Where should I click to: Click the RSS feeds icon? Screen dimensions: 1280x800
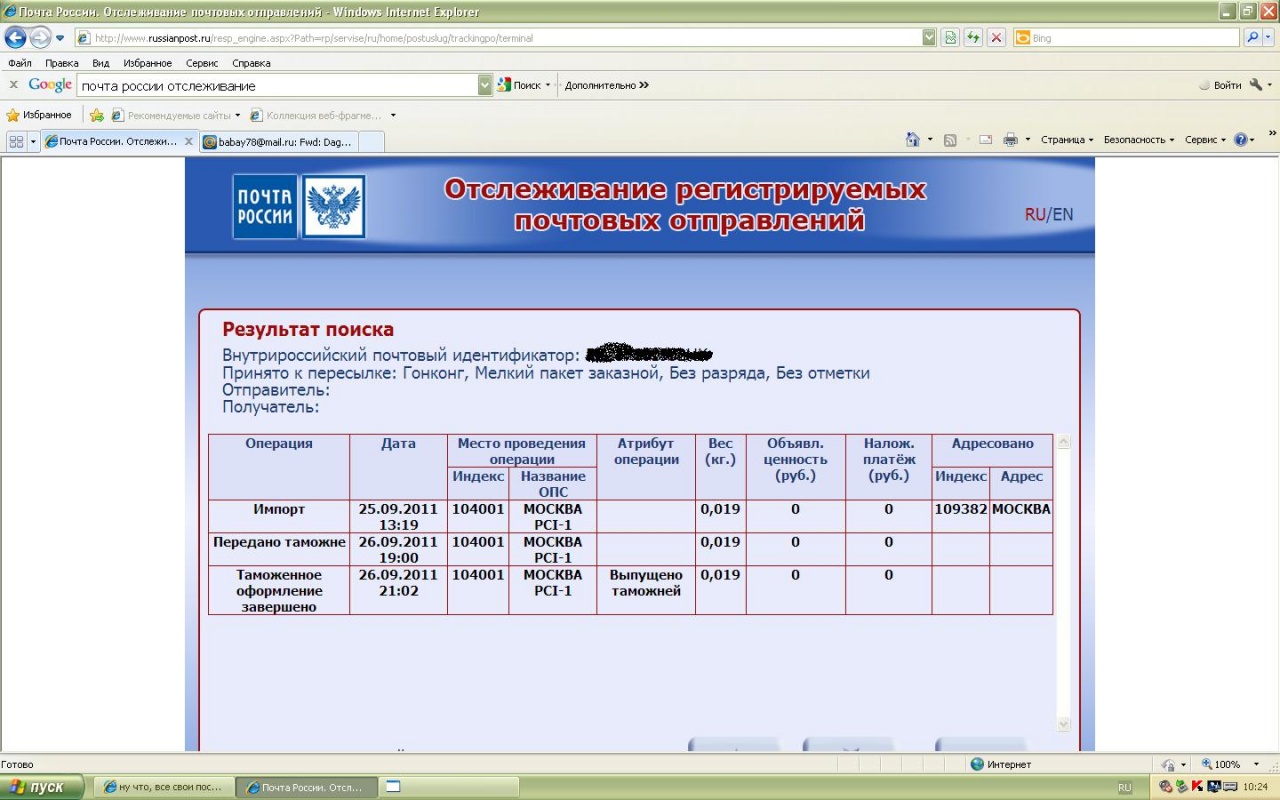pos(950,140)
